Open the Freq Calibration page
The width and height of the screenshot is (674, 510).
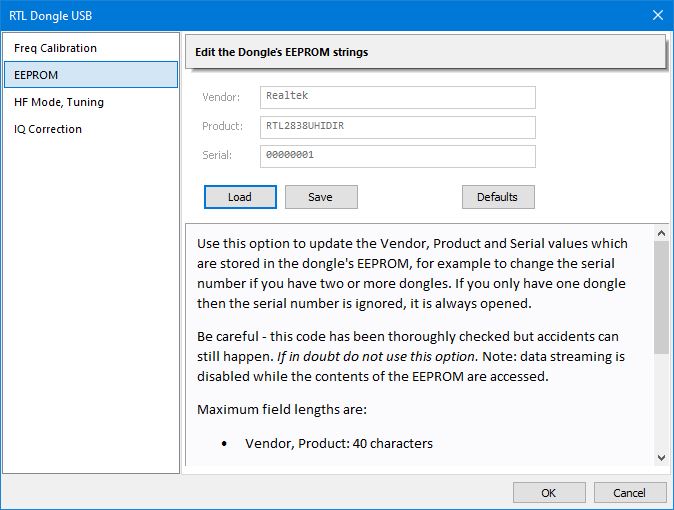(56, 48)
